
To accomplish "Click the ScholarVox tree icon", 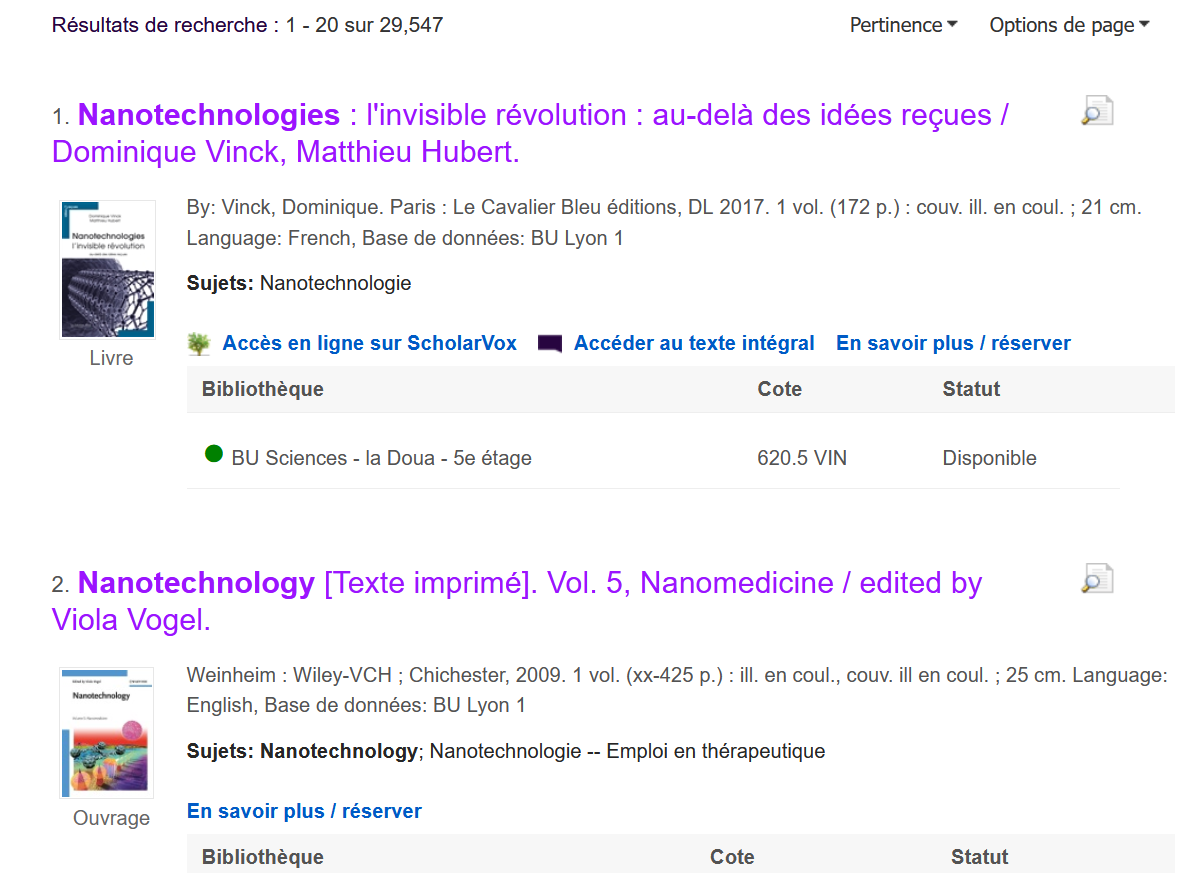I will pos(199,344).
